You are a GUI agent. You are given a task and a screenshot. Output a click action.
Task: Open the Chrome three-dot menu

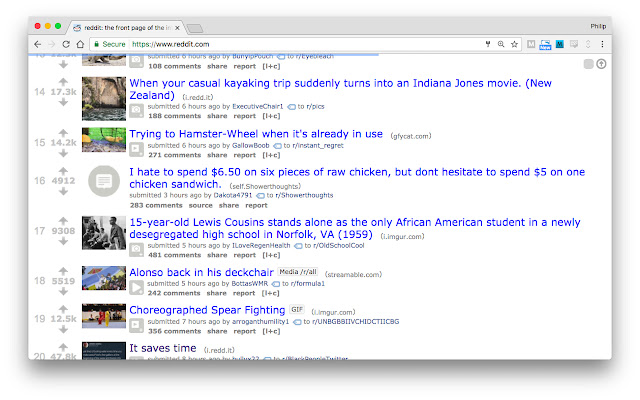tap(601, 44)
